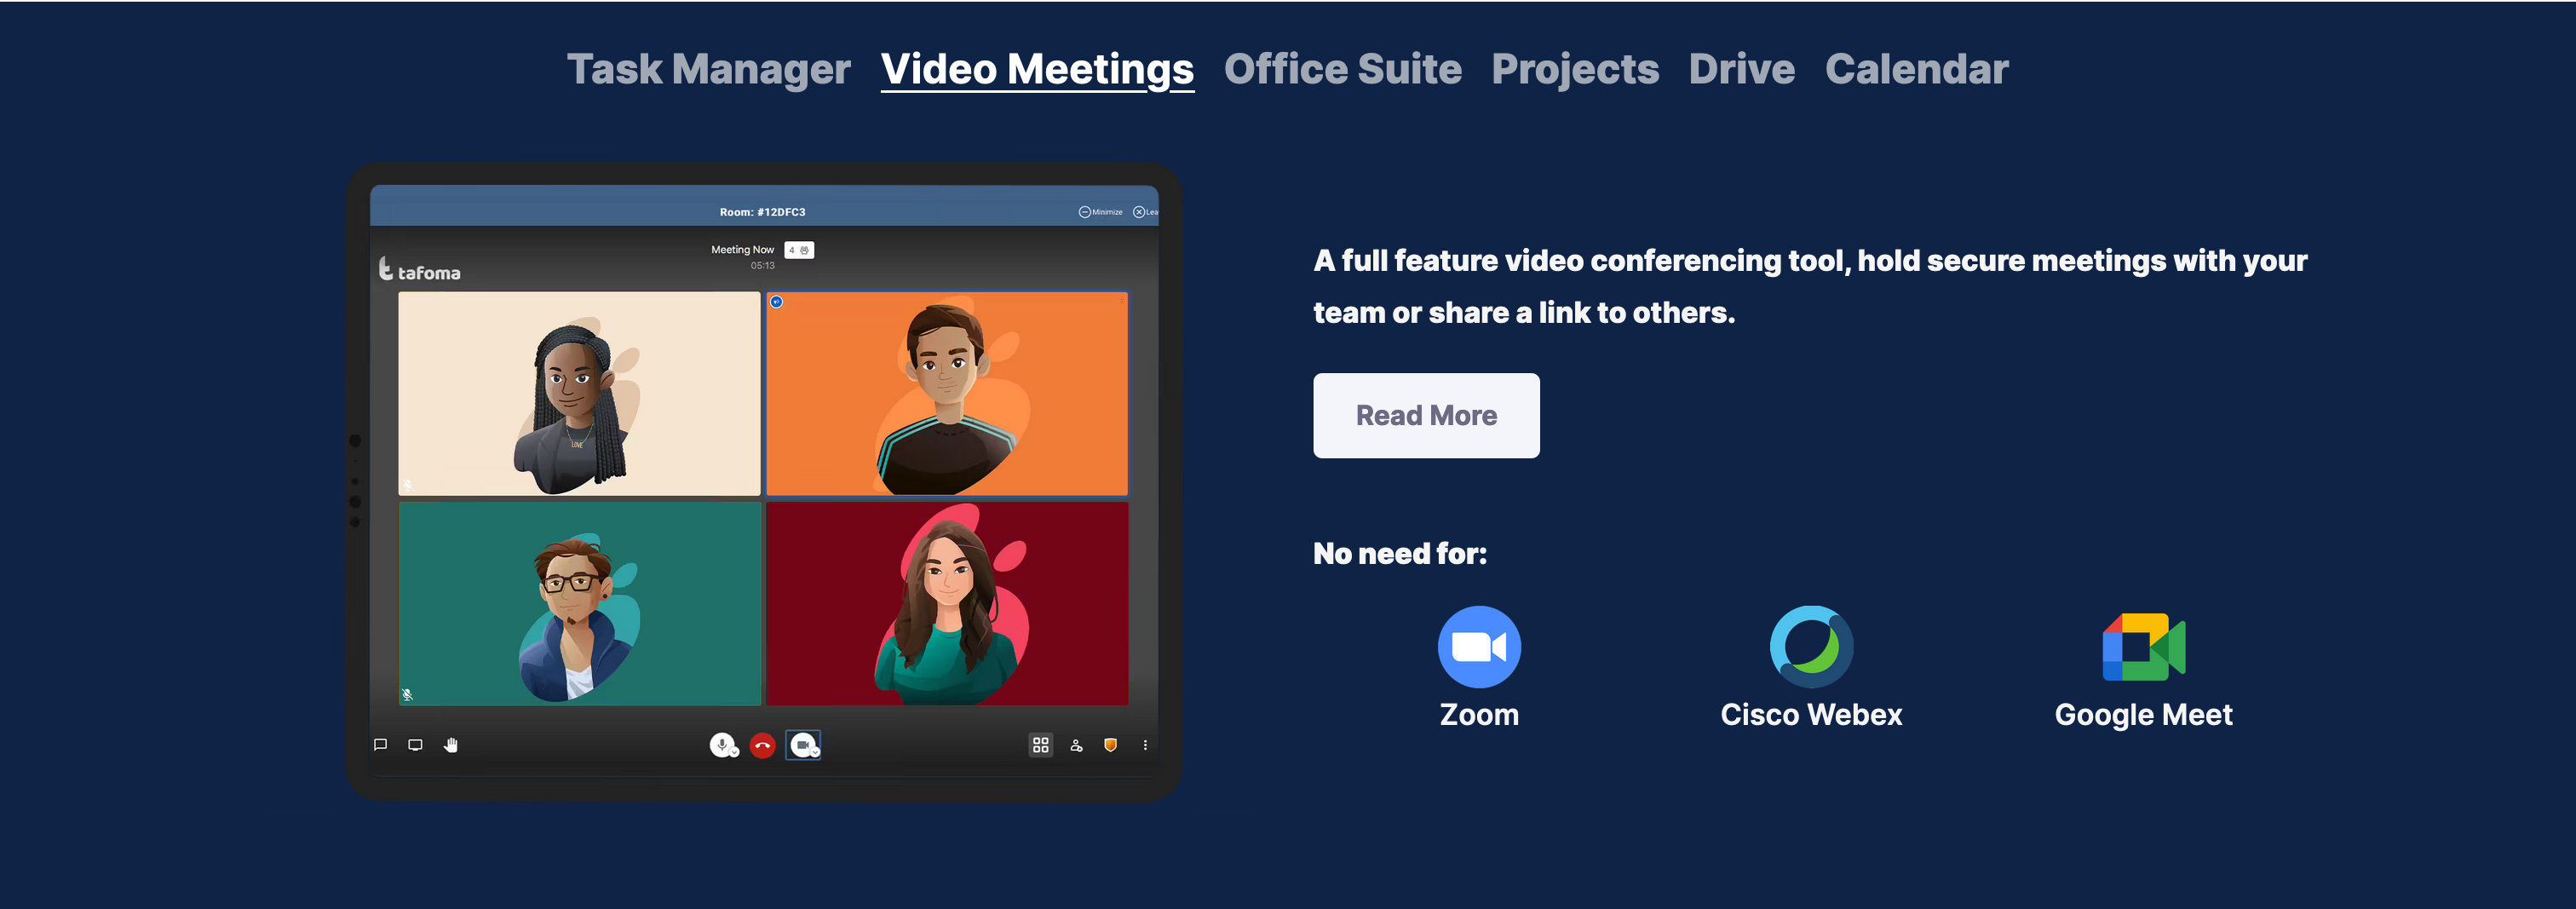The width and height of the screenshot is (2576, 909).
Task: Select the Calendar navigation link
Action: [1916, 68]
